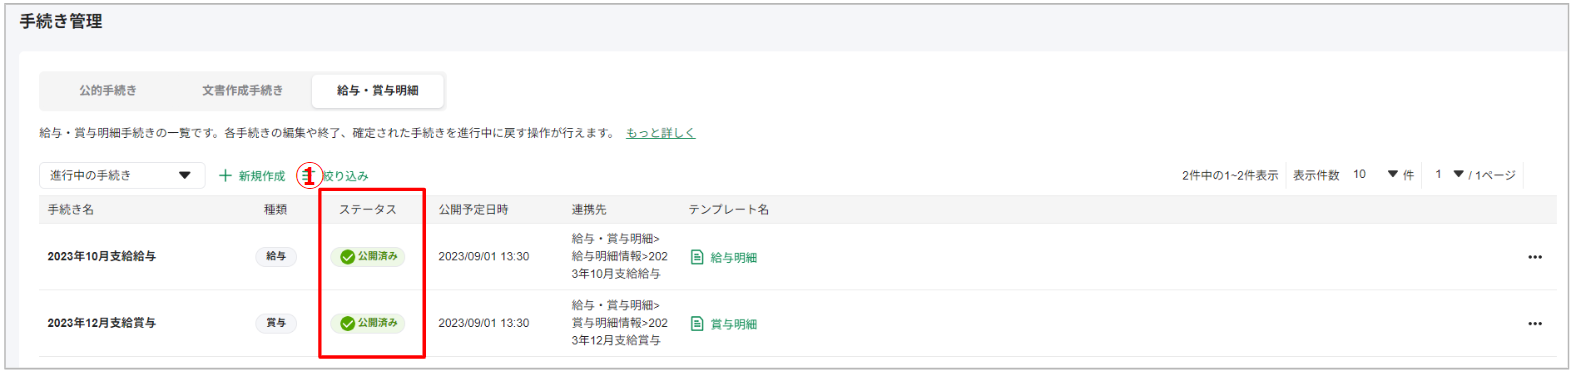The image size is (1575, 376).
Task: Click document icon beside 賞与明細 template
Action: 697,324
